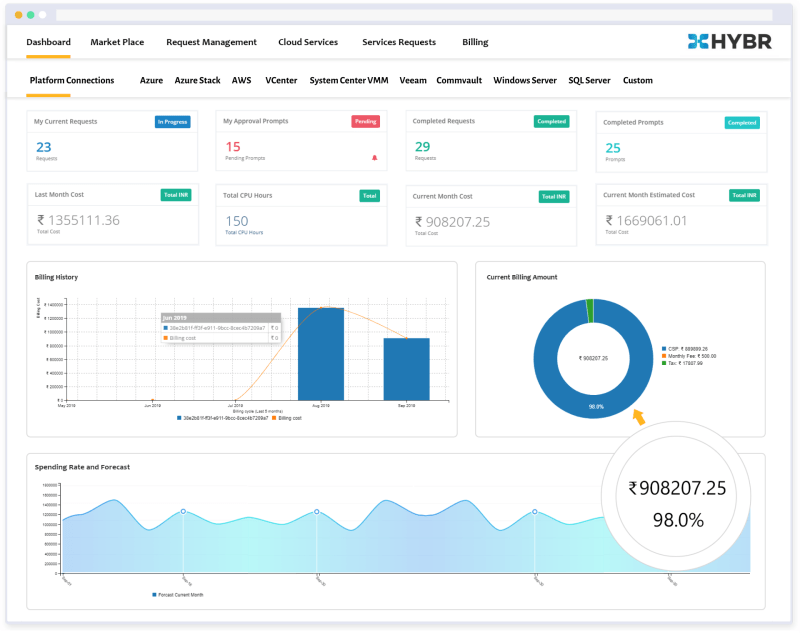This screenshot has width=800, height=635.
Task: Open the Market Place menu item
Action: click(117, 42)
